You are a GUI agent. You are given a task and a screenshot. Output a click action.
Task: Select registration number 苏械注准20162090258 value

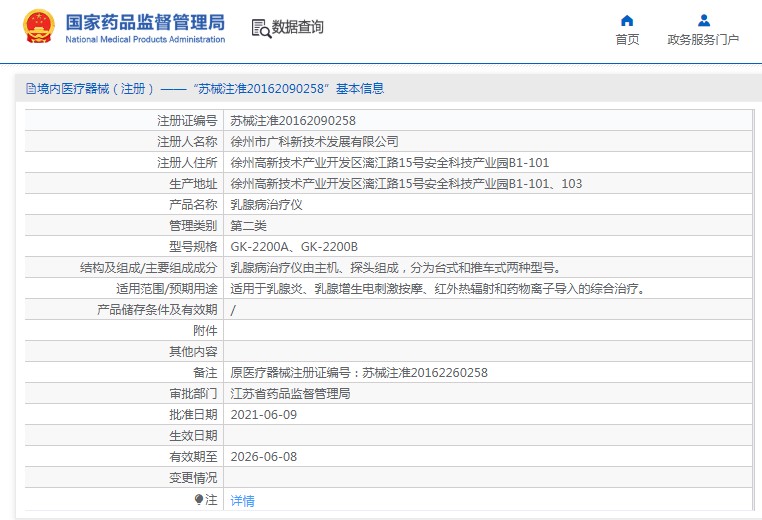pyautogui.click(x=293, y=121)
